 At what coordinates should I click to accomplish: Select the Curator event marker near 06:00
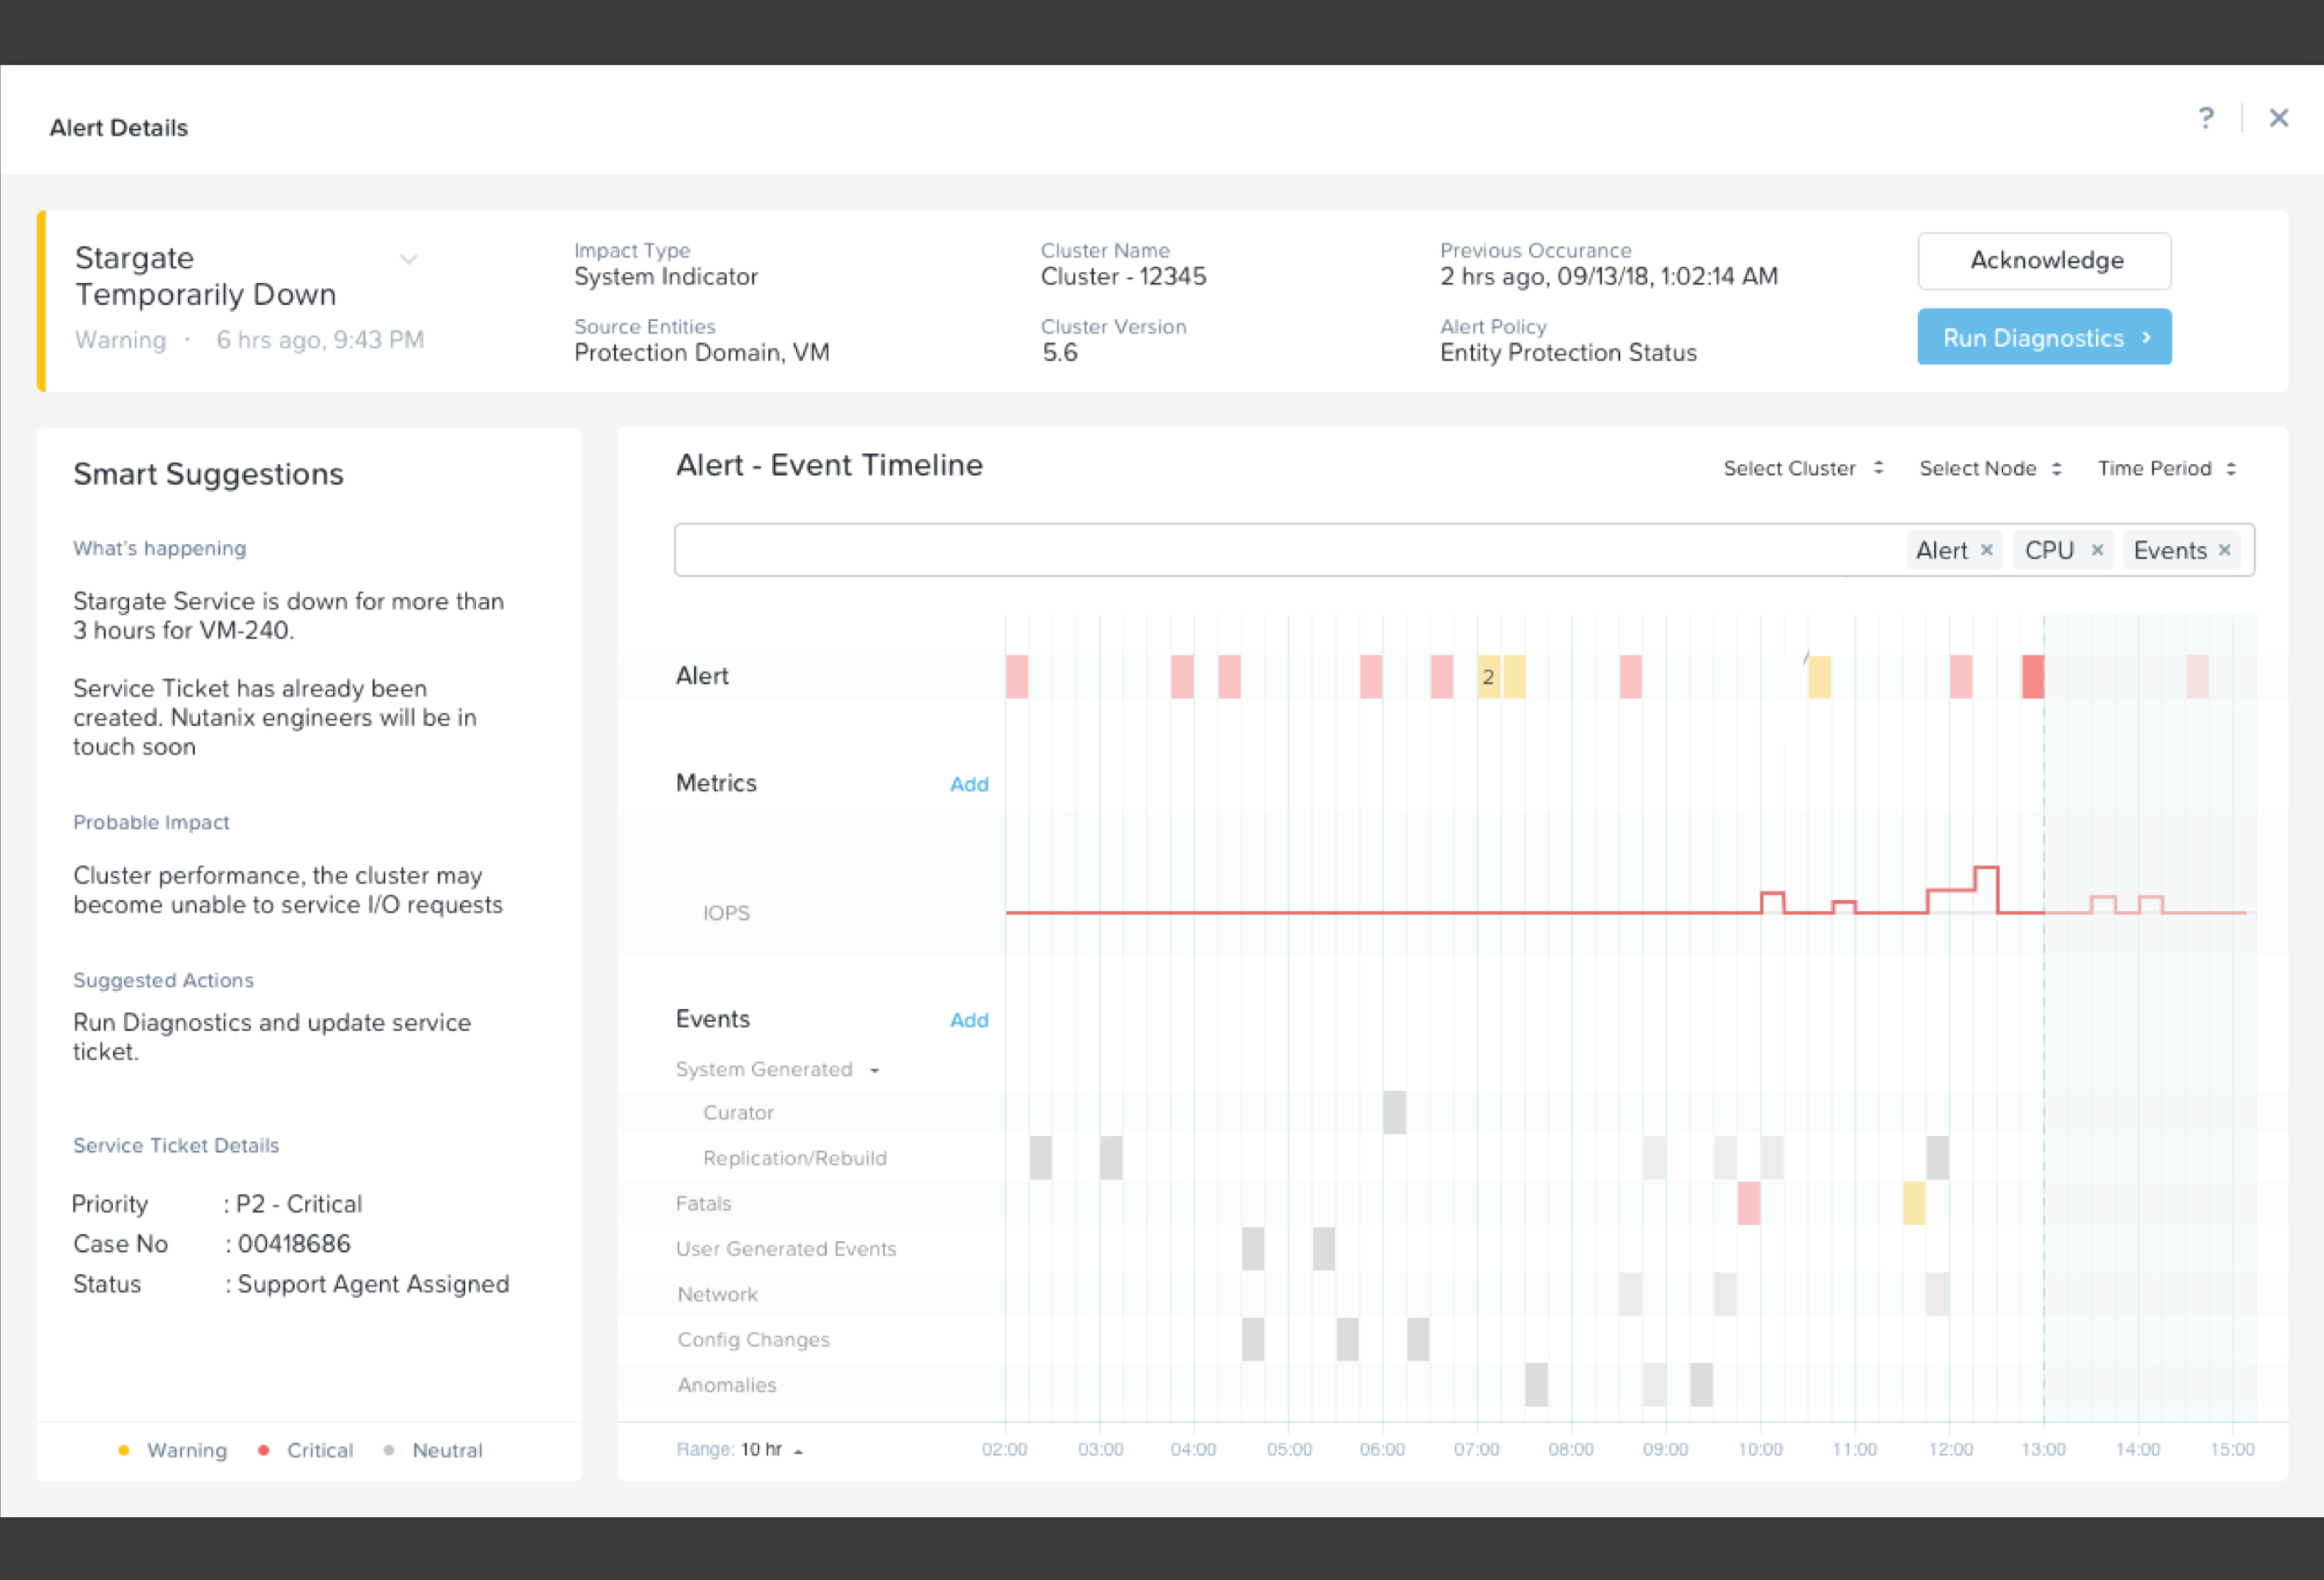coord(1394,1112)
